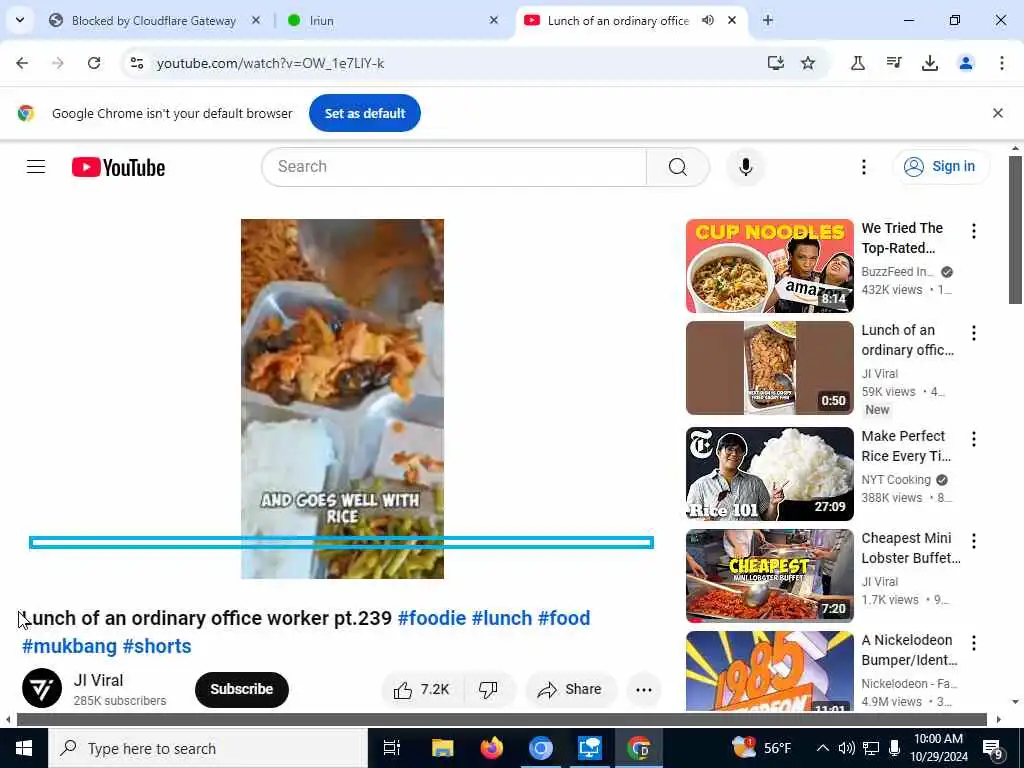Like the video with 7.2K likes
The height and width of the screenshot is (768, 1024).
(422, 689)
